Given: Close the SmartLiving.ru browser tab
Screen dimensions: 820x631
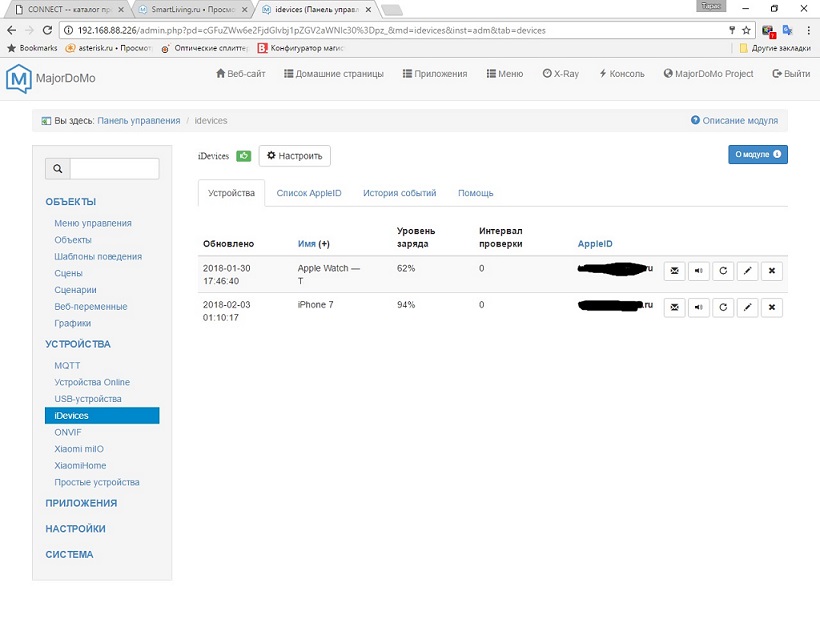Looking at the screenshot, I should click(244, 9).
